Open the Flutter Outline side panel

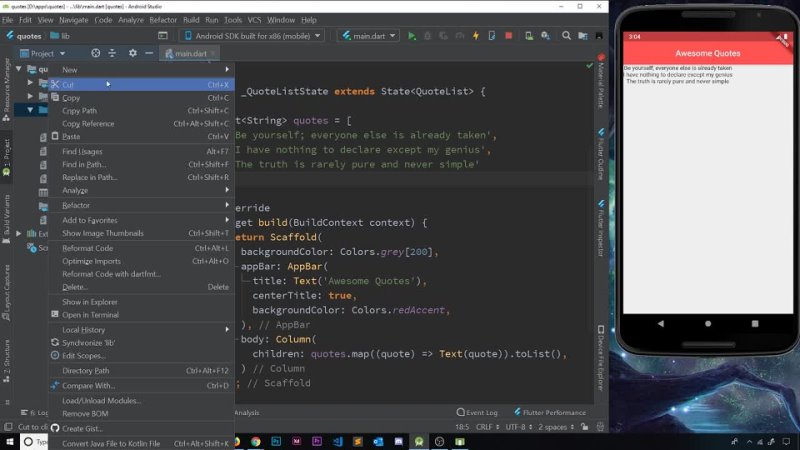pos(601,154)
